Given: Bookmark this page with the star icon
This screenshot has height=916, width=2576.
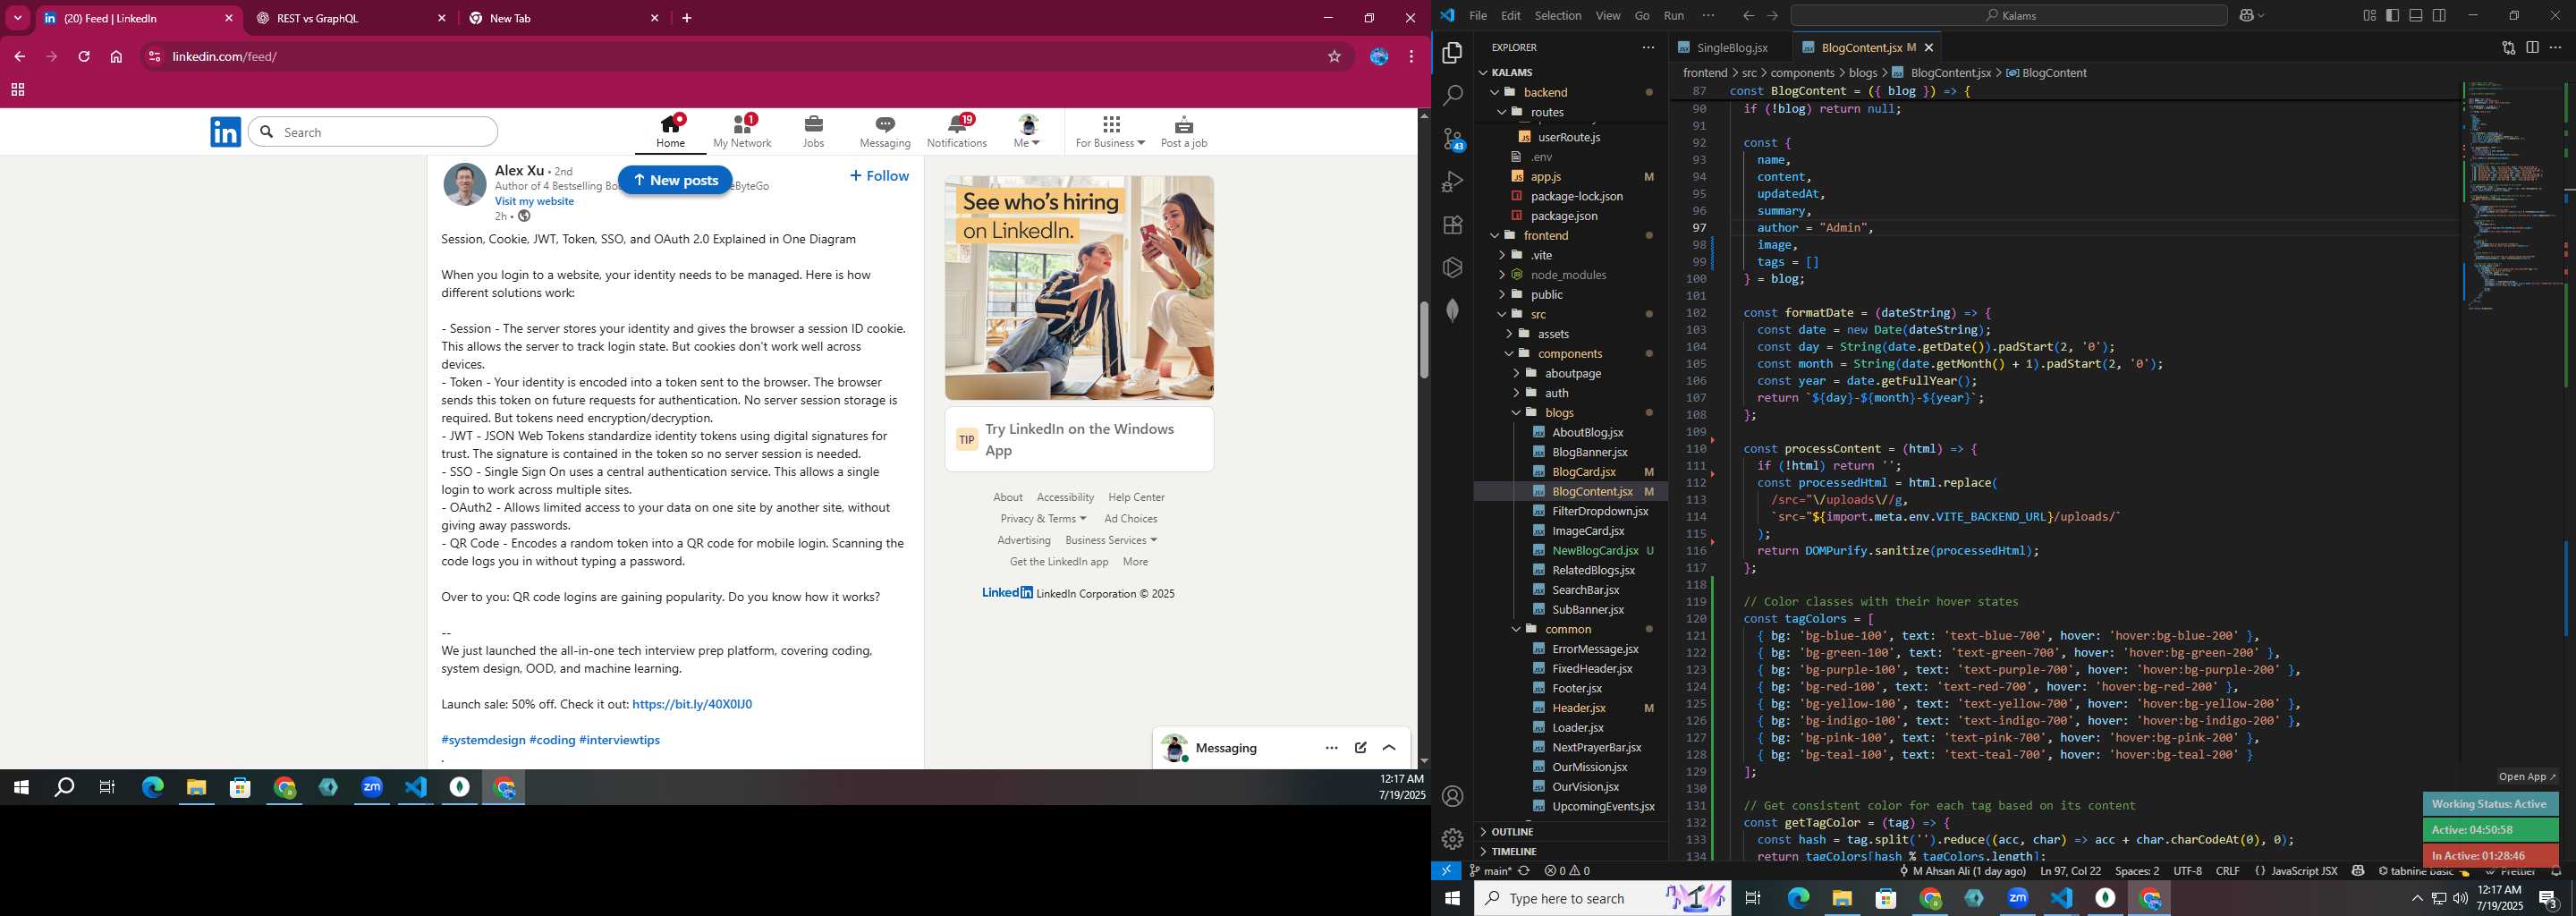Looking at the screenshot, I should [x=1334, y=57].
